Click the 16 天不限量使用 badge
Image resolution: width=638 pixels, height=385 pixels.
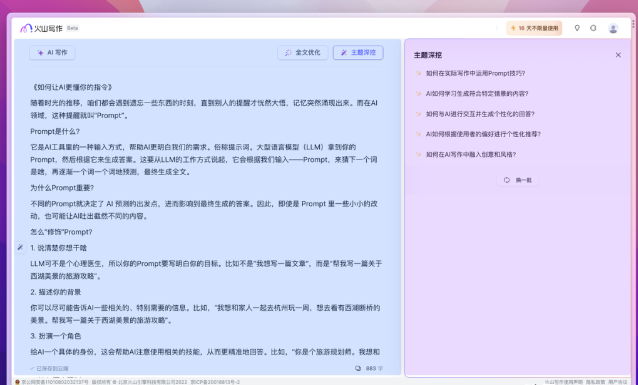pos(534,28)
